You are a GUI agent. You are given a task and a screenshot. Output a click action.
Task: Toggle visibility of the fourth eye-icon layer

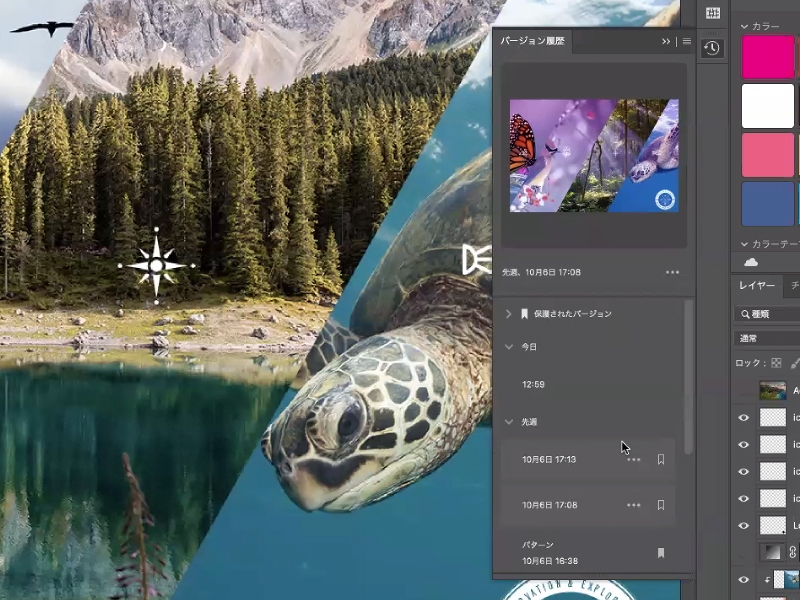pos(744,499)
